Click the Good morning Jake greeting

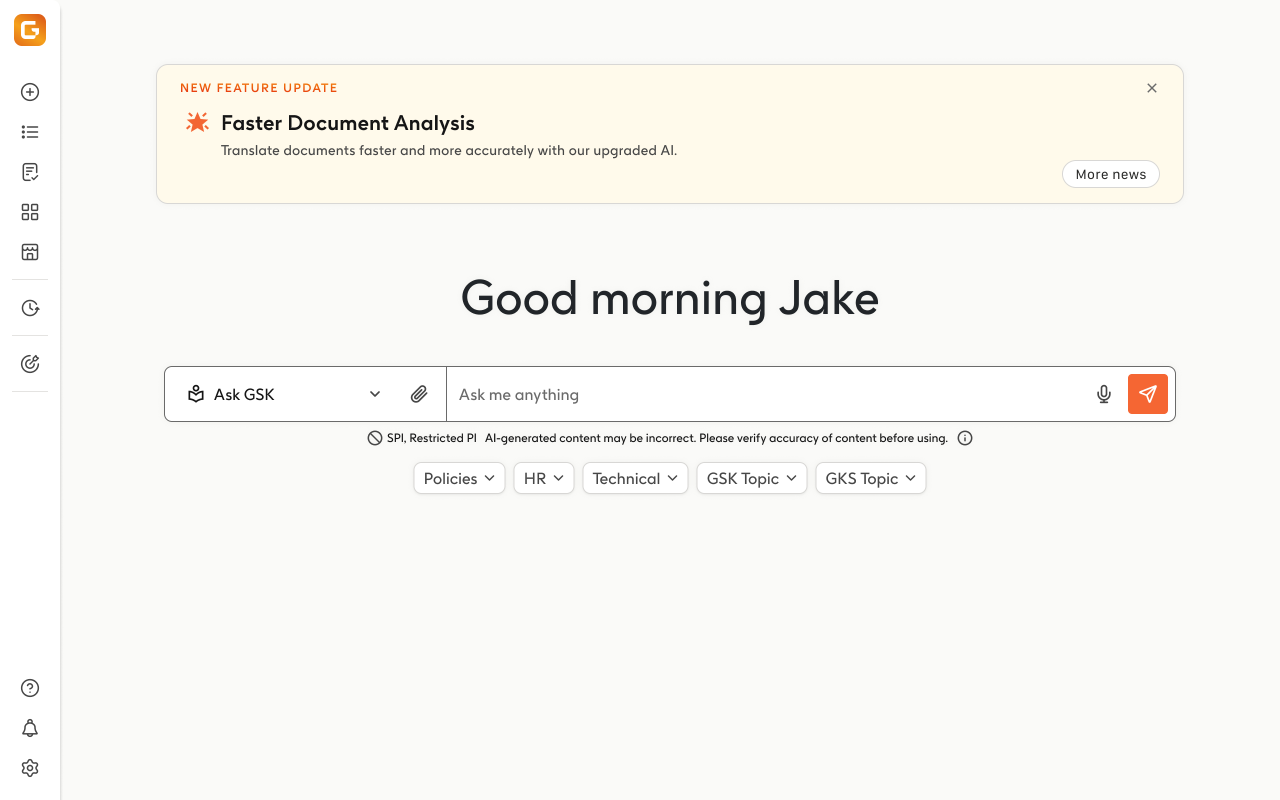coord(670,298)
